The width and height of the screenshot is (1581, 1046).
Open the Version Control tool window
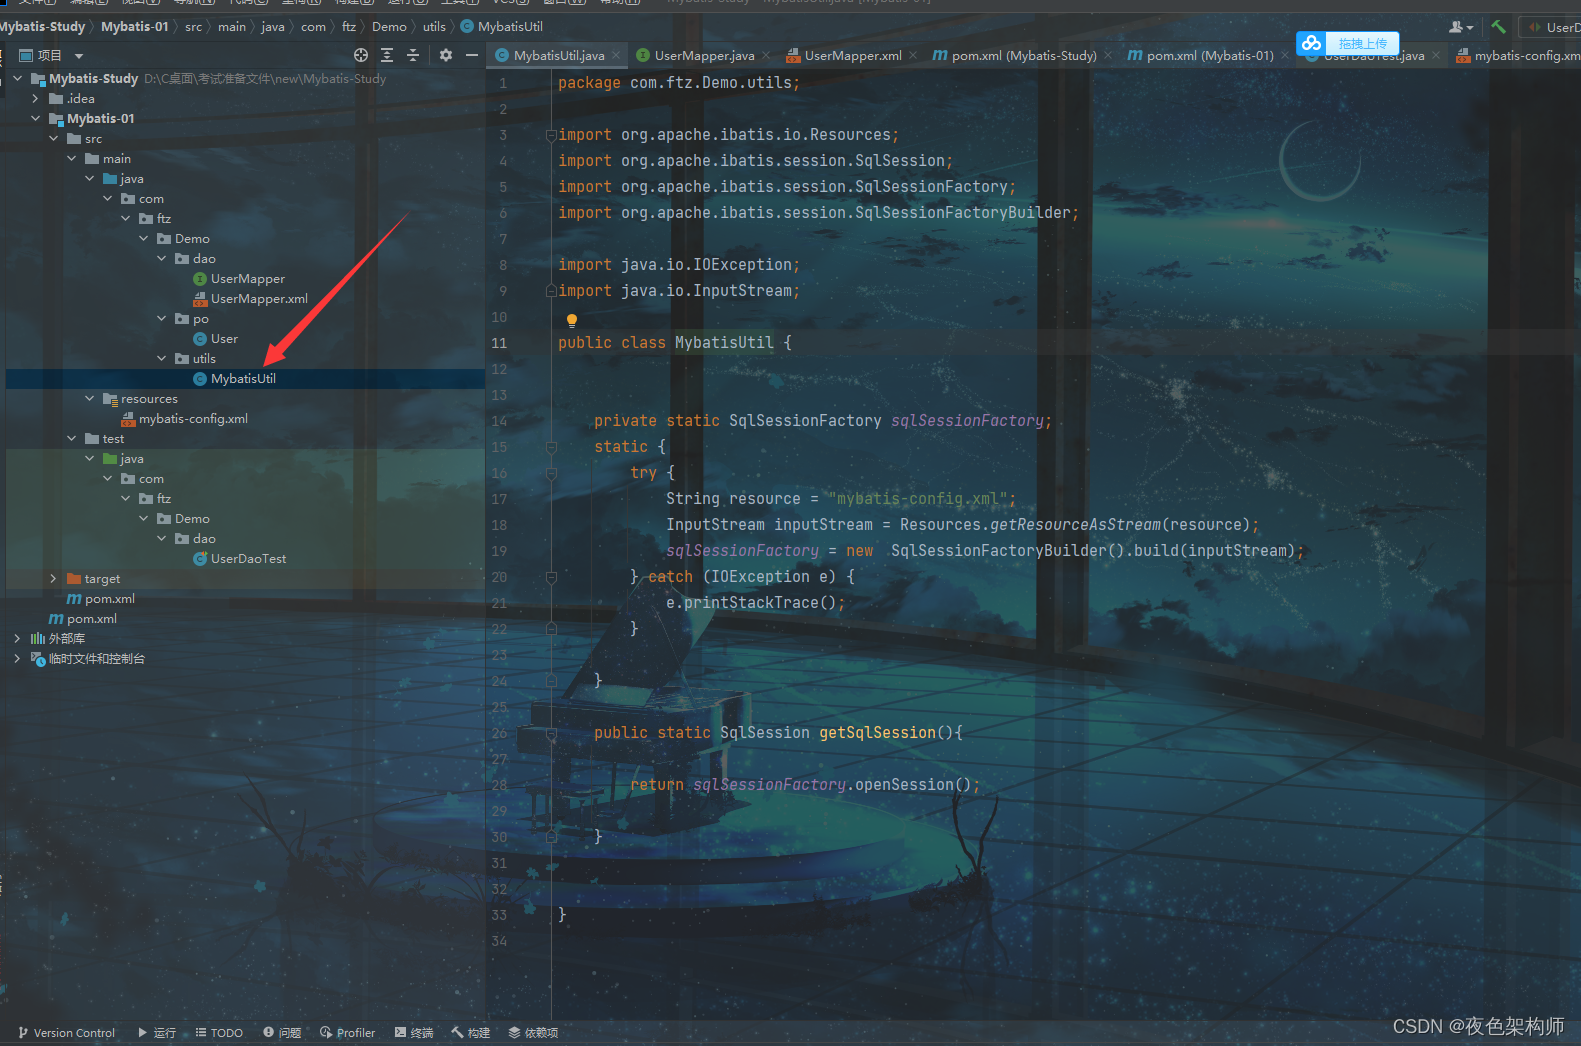(x=66, y=1033)
